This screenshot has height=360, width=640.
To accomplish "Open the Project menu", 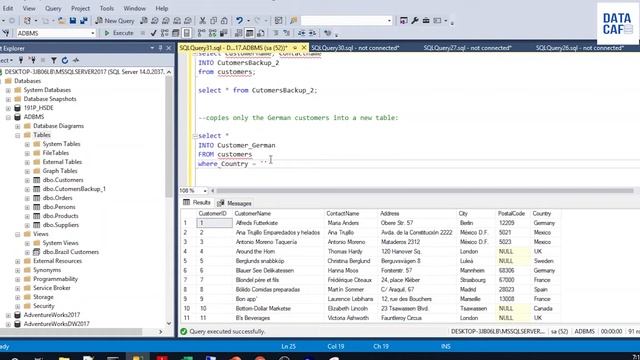I will pos(80,8).
